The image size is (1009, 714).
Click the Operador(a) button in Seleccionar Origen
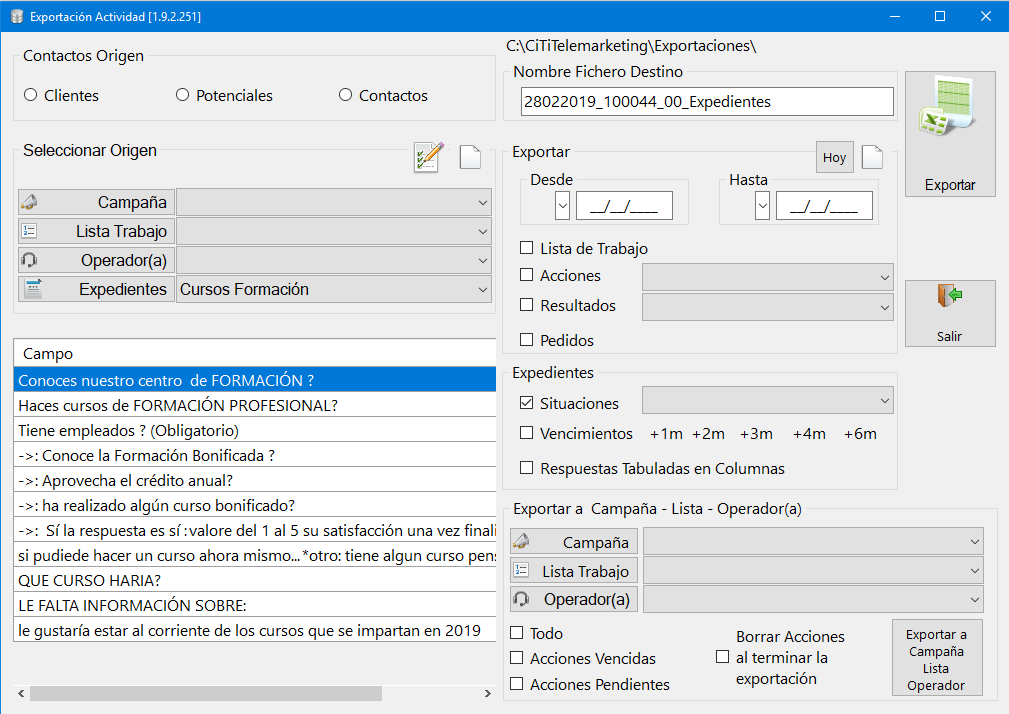[x=97, y=260]
